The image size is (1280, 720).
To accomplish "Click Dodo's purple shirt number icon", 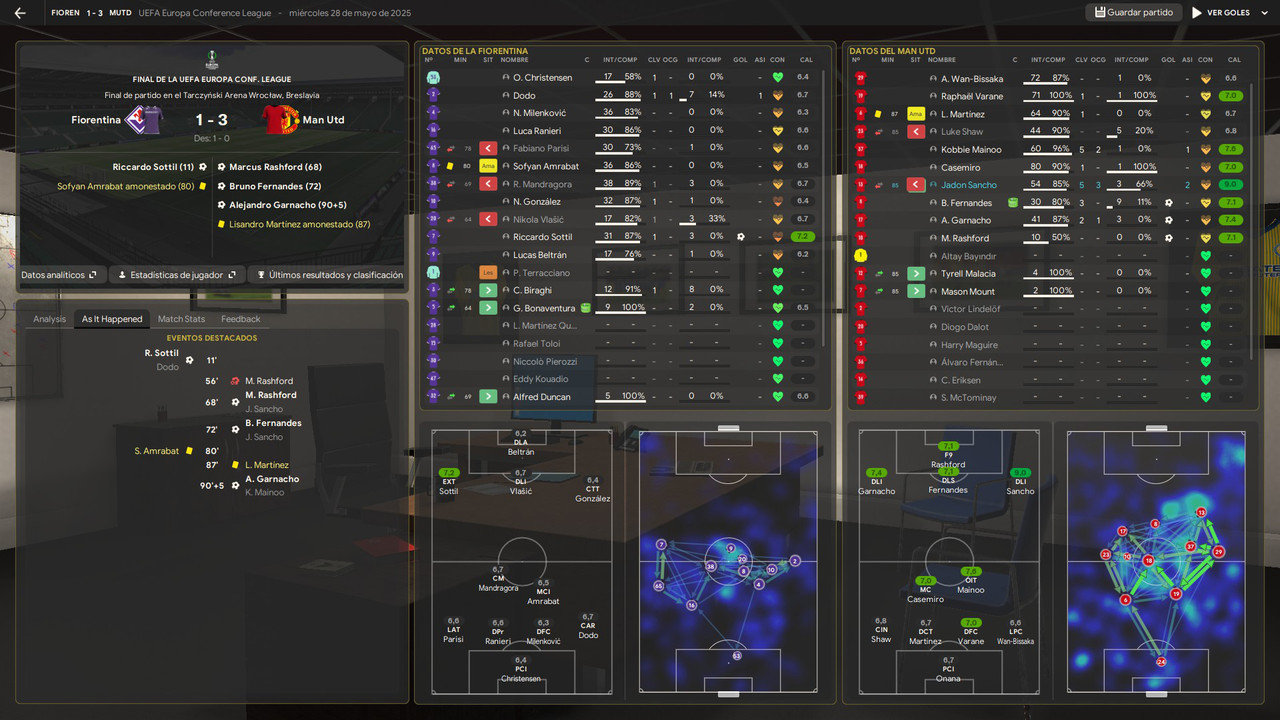I will 432,95.
